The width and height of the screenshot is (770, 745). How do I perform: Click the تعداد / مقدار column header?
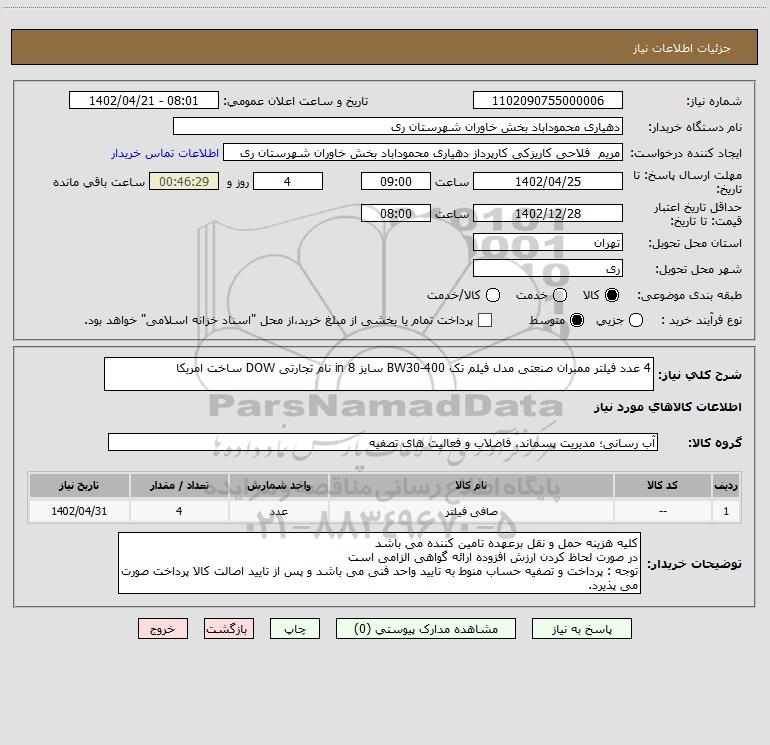tap(179, 485)
